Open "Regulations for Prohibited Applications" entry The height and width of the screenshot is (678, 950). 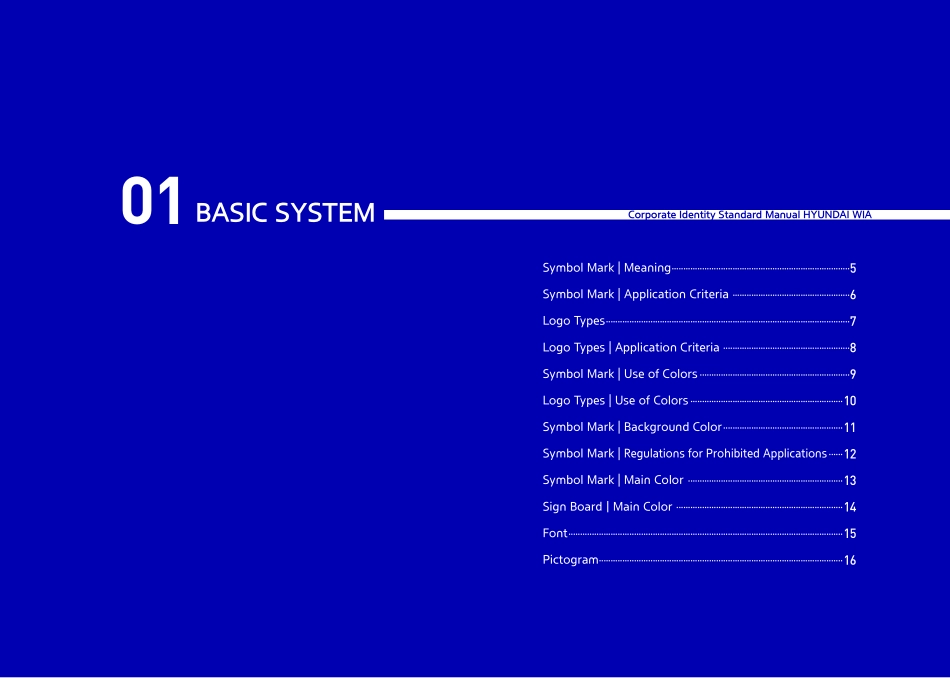(688, 453)
